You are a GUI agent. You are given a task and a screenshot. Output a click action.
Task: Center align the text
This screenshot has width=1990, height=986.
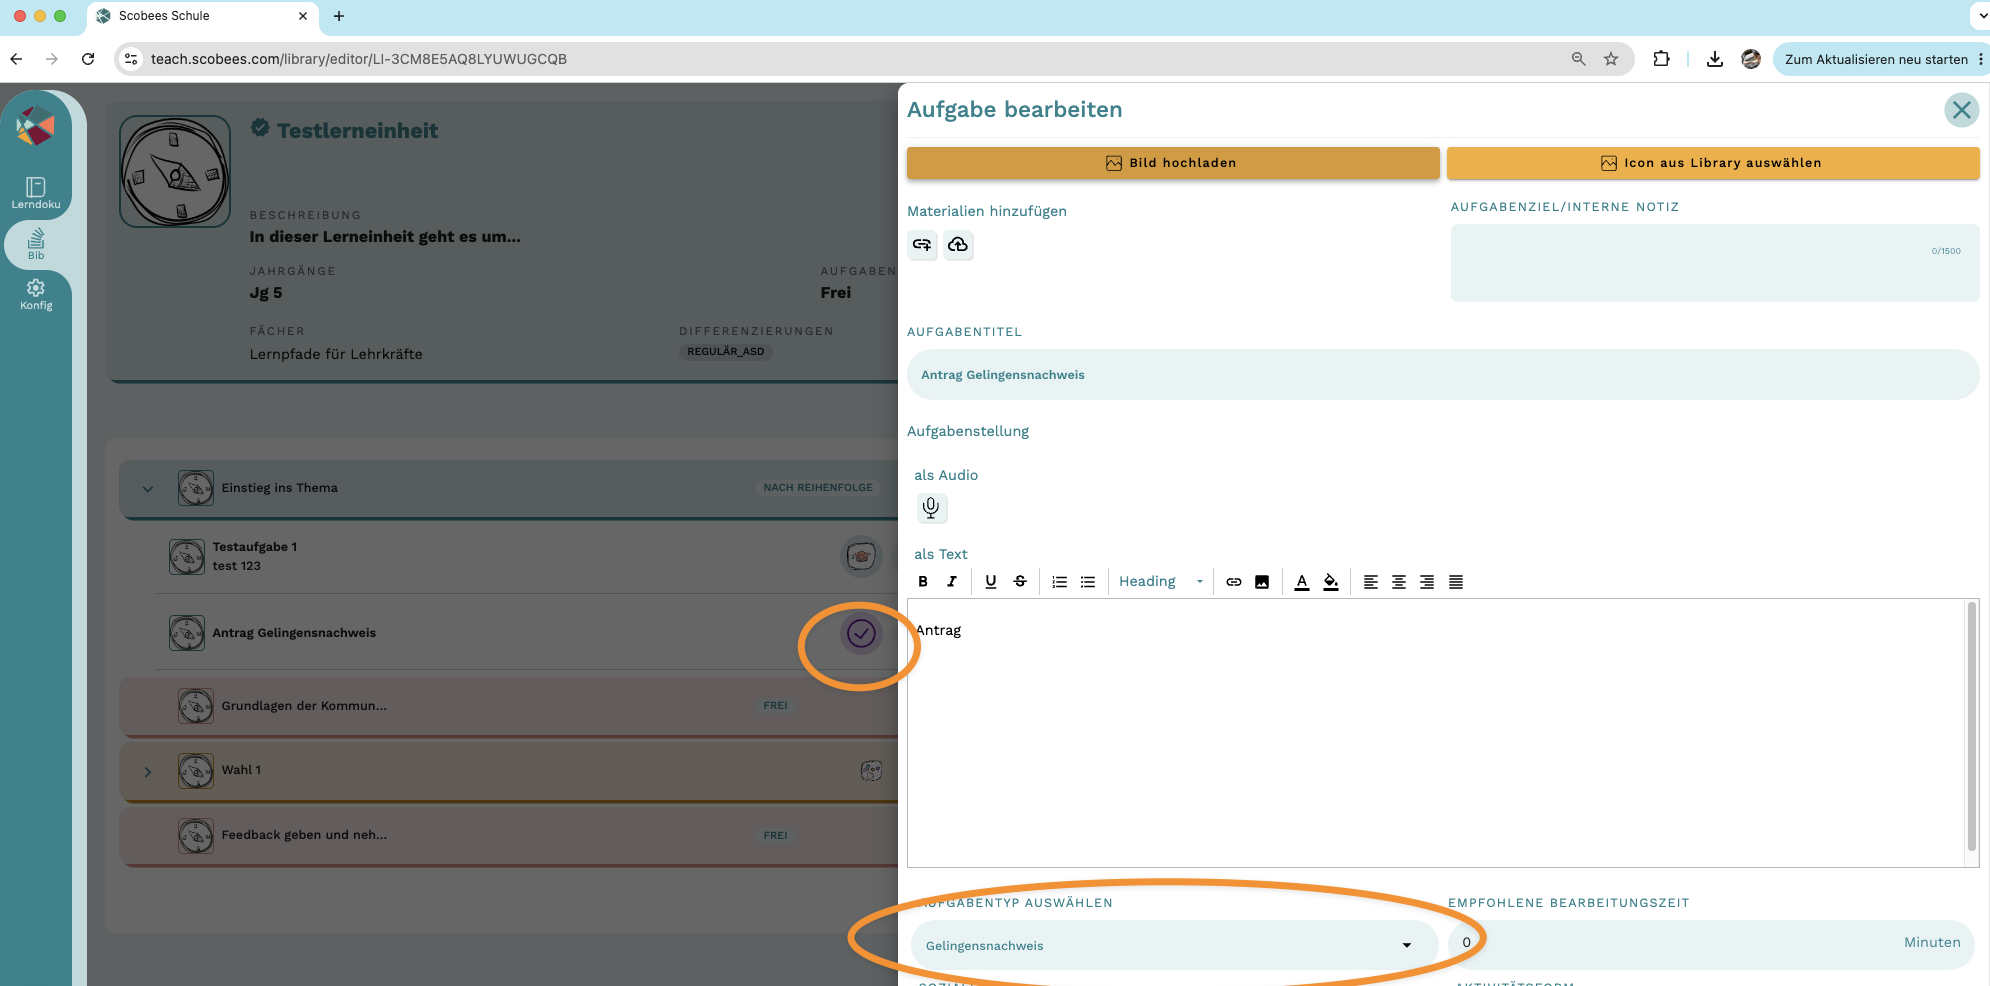coord(1399,582)
